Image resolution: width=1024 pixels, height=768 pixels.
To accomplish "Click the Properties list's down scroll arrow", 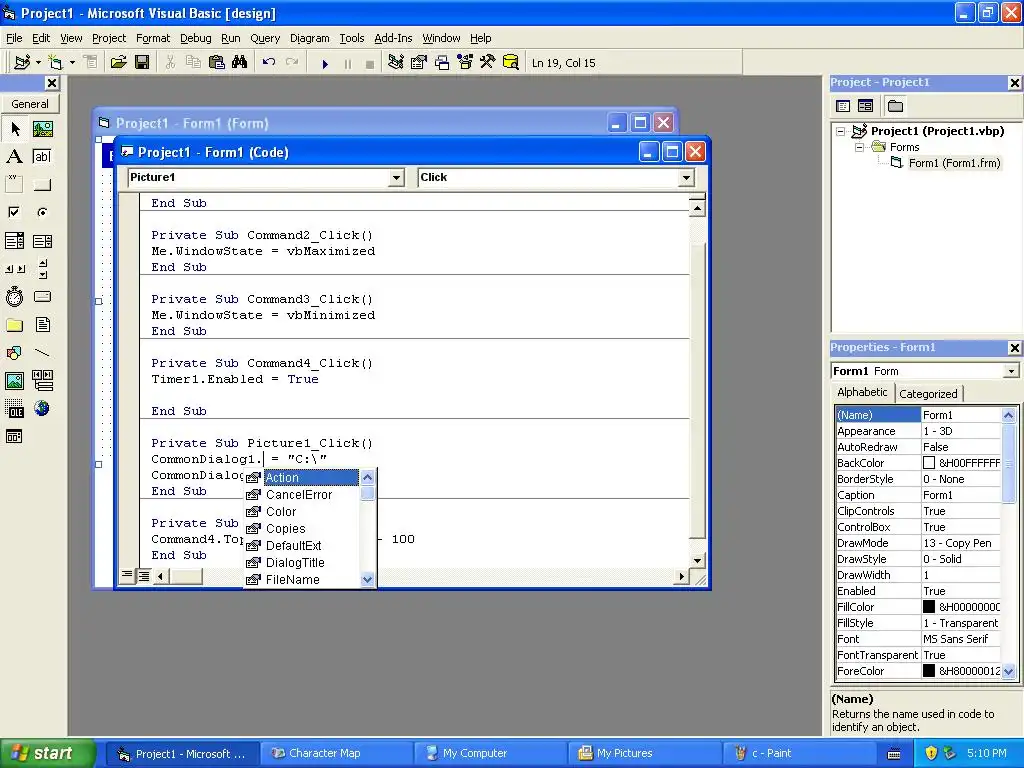I will click(x=1008, y=671).
